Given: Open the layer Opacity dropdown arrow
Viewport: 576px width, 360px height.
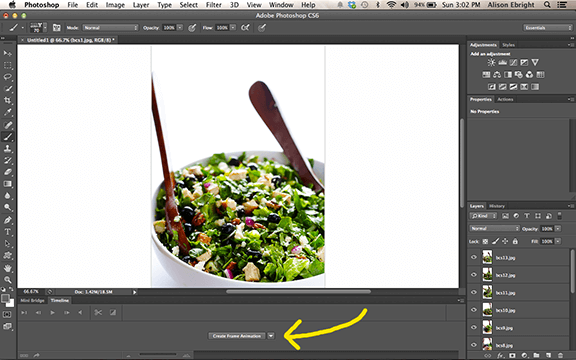Looking at the screenshot, I should pos(558,228).
